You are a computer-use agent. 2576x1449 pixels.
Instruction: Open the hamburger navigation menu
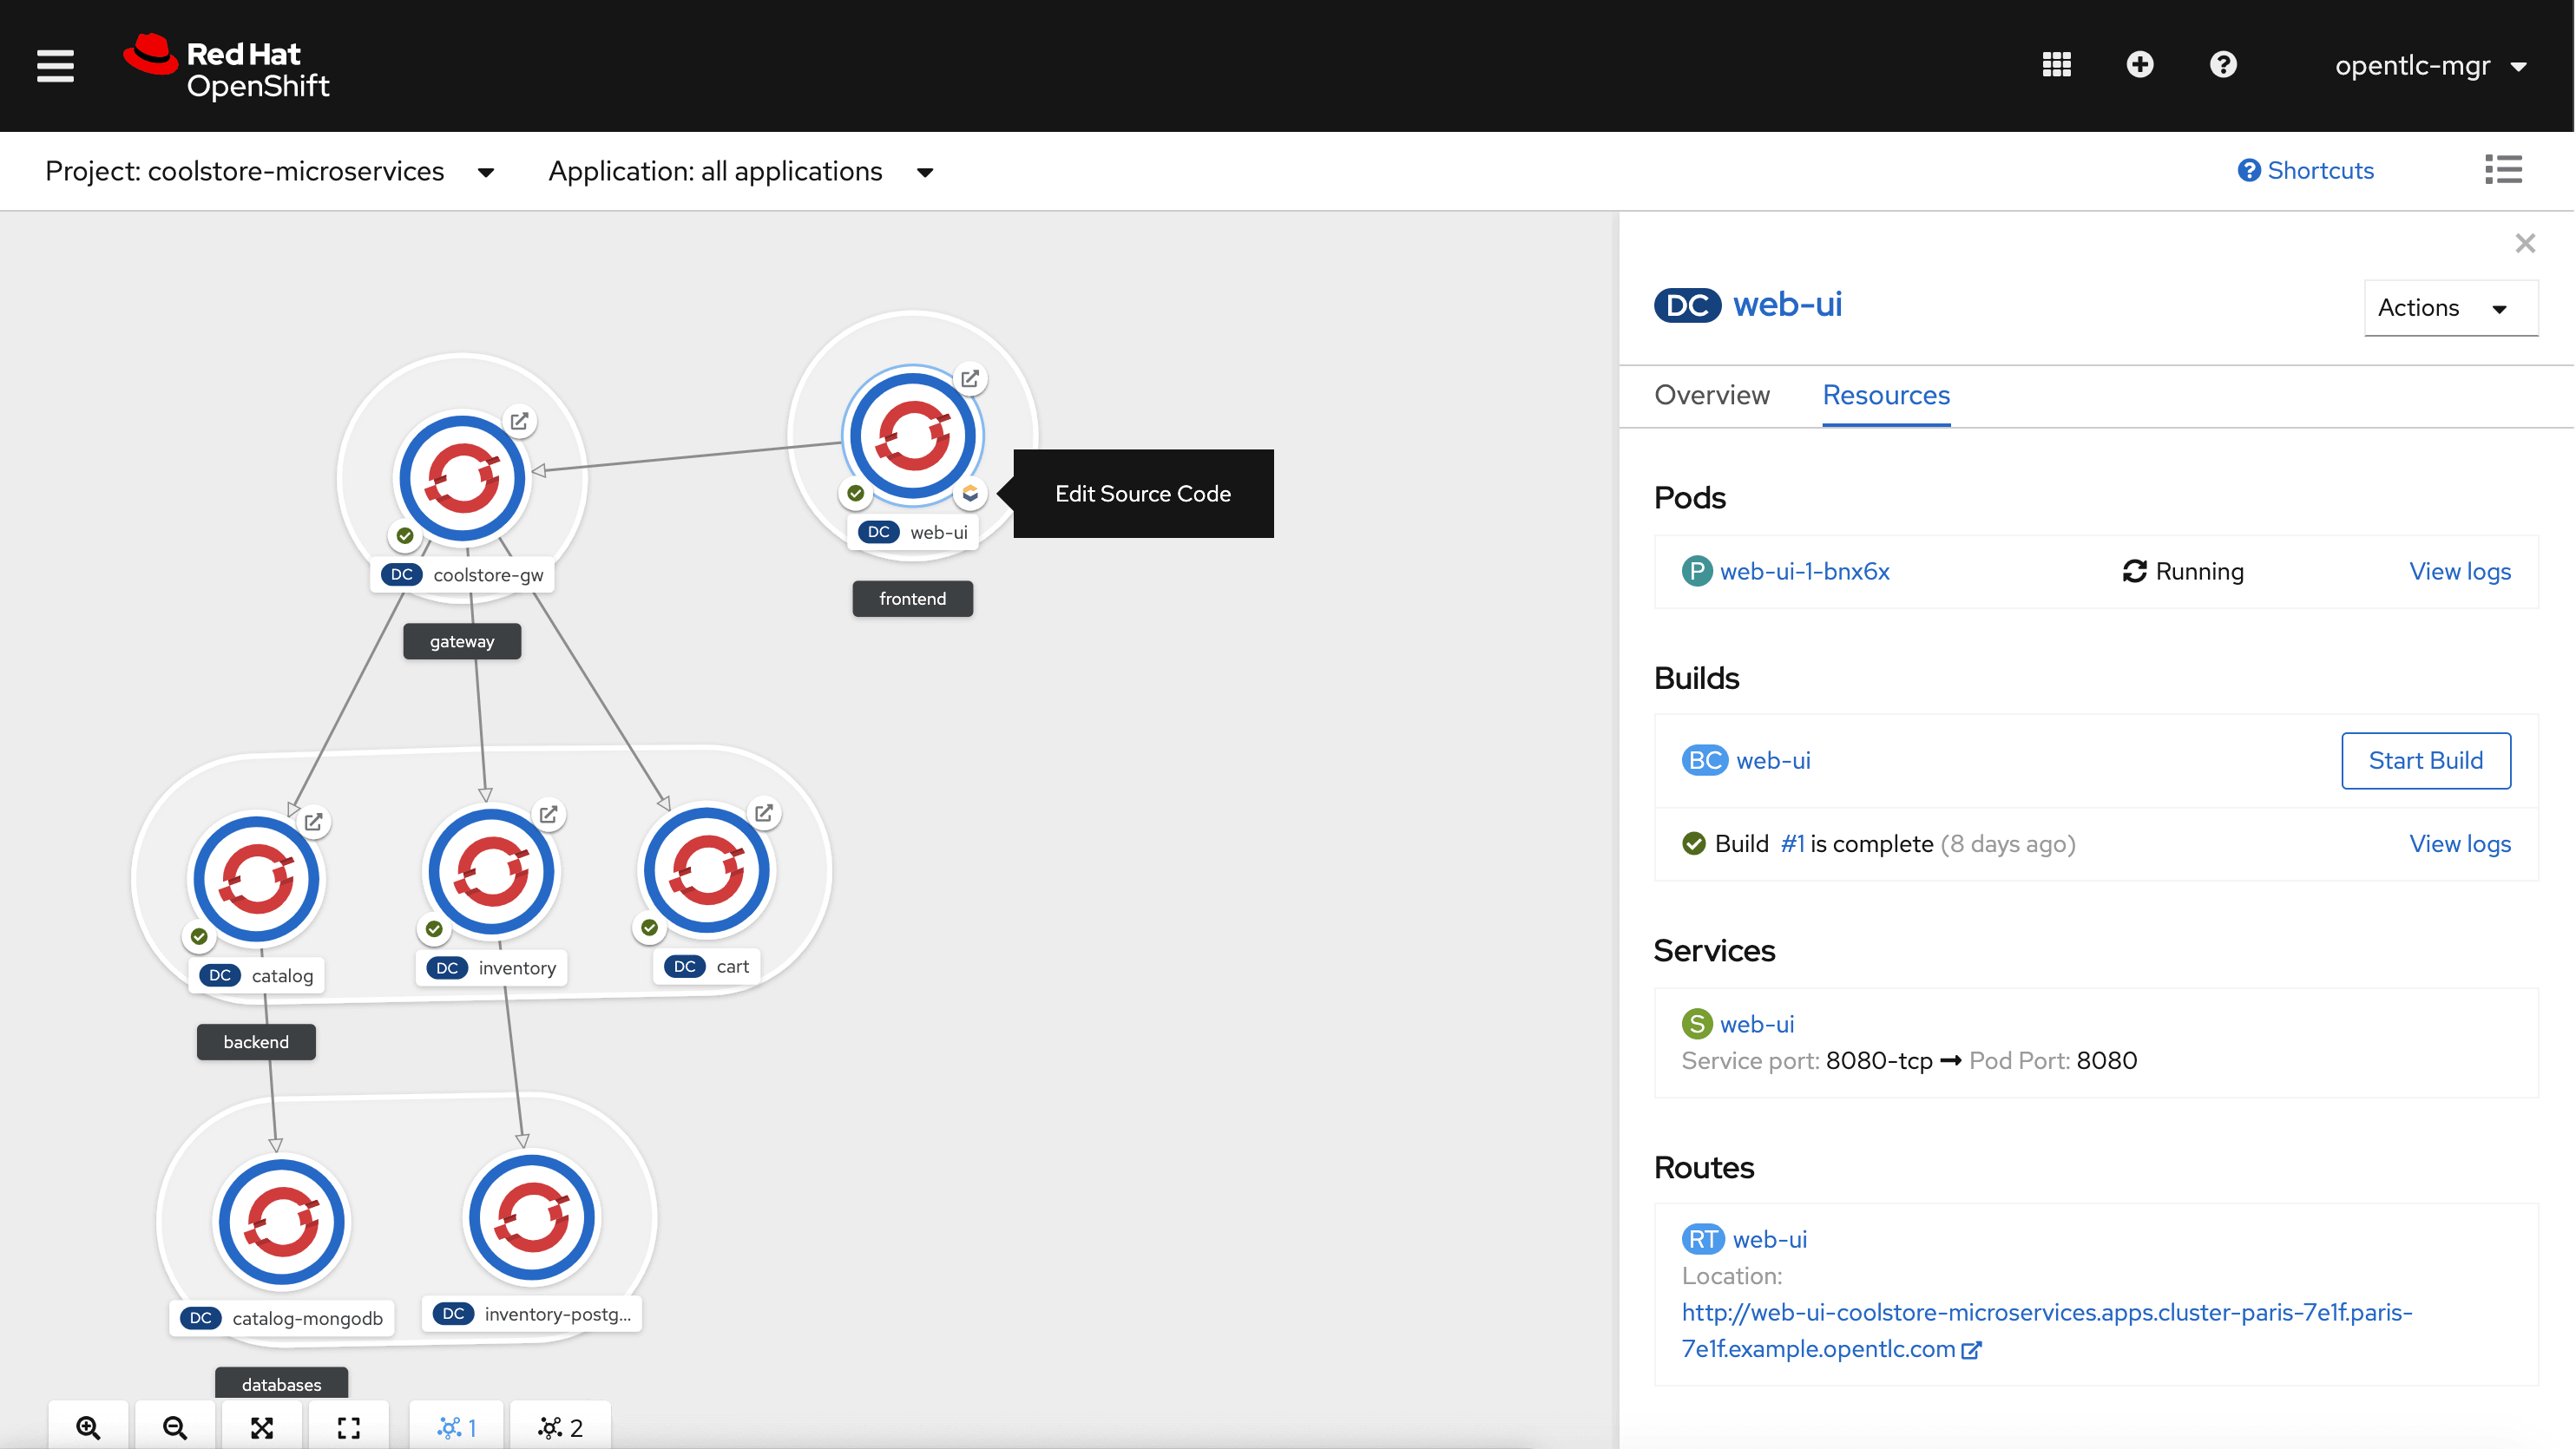click(x=55, y=66)
